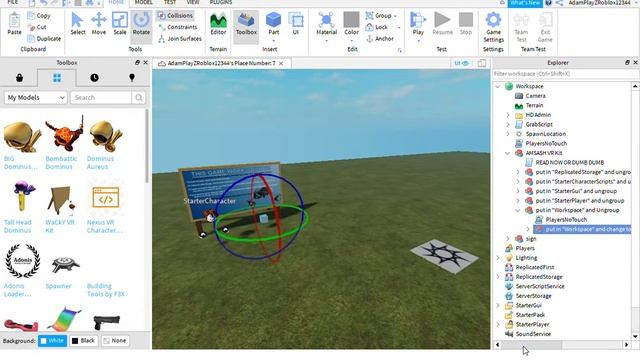640x360 pixels.
Task: Expand the HD Admin folder
Action: [x=508, y=115]
